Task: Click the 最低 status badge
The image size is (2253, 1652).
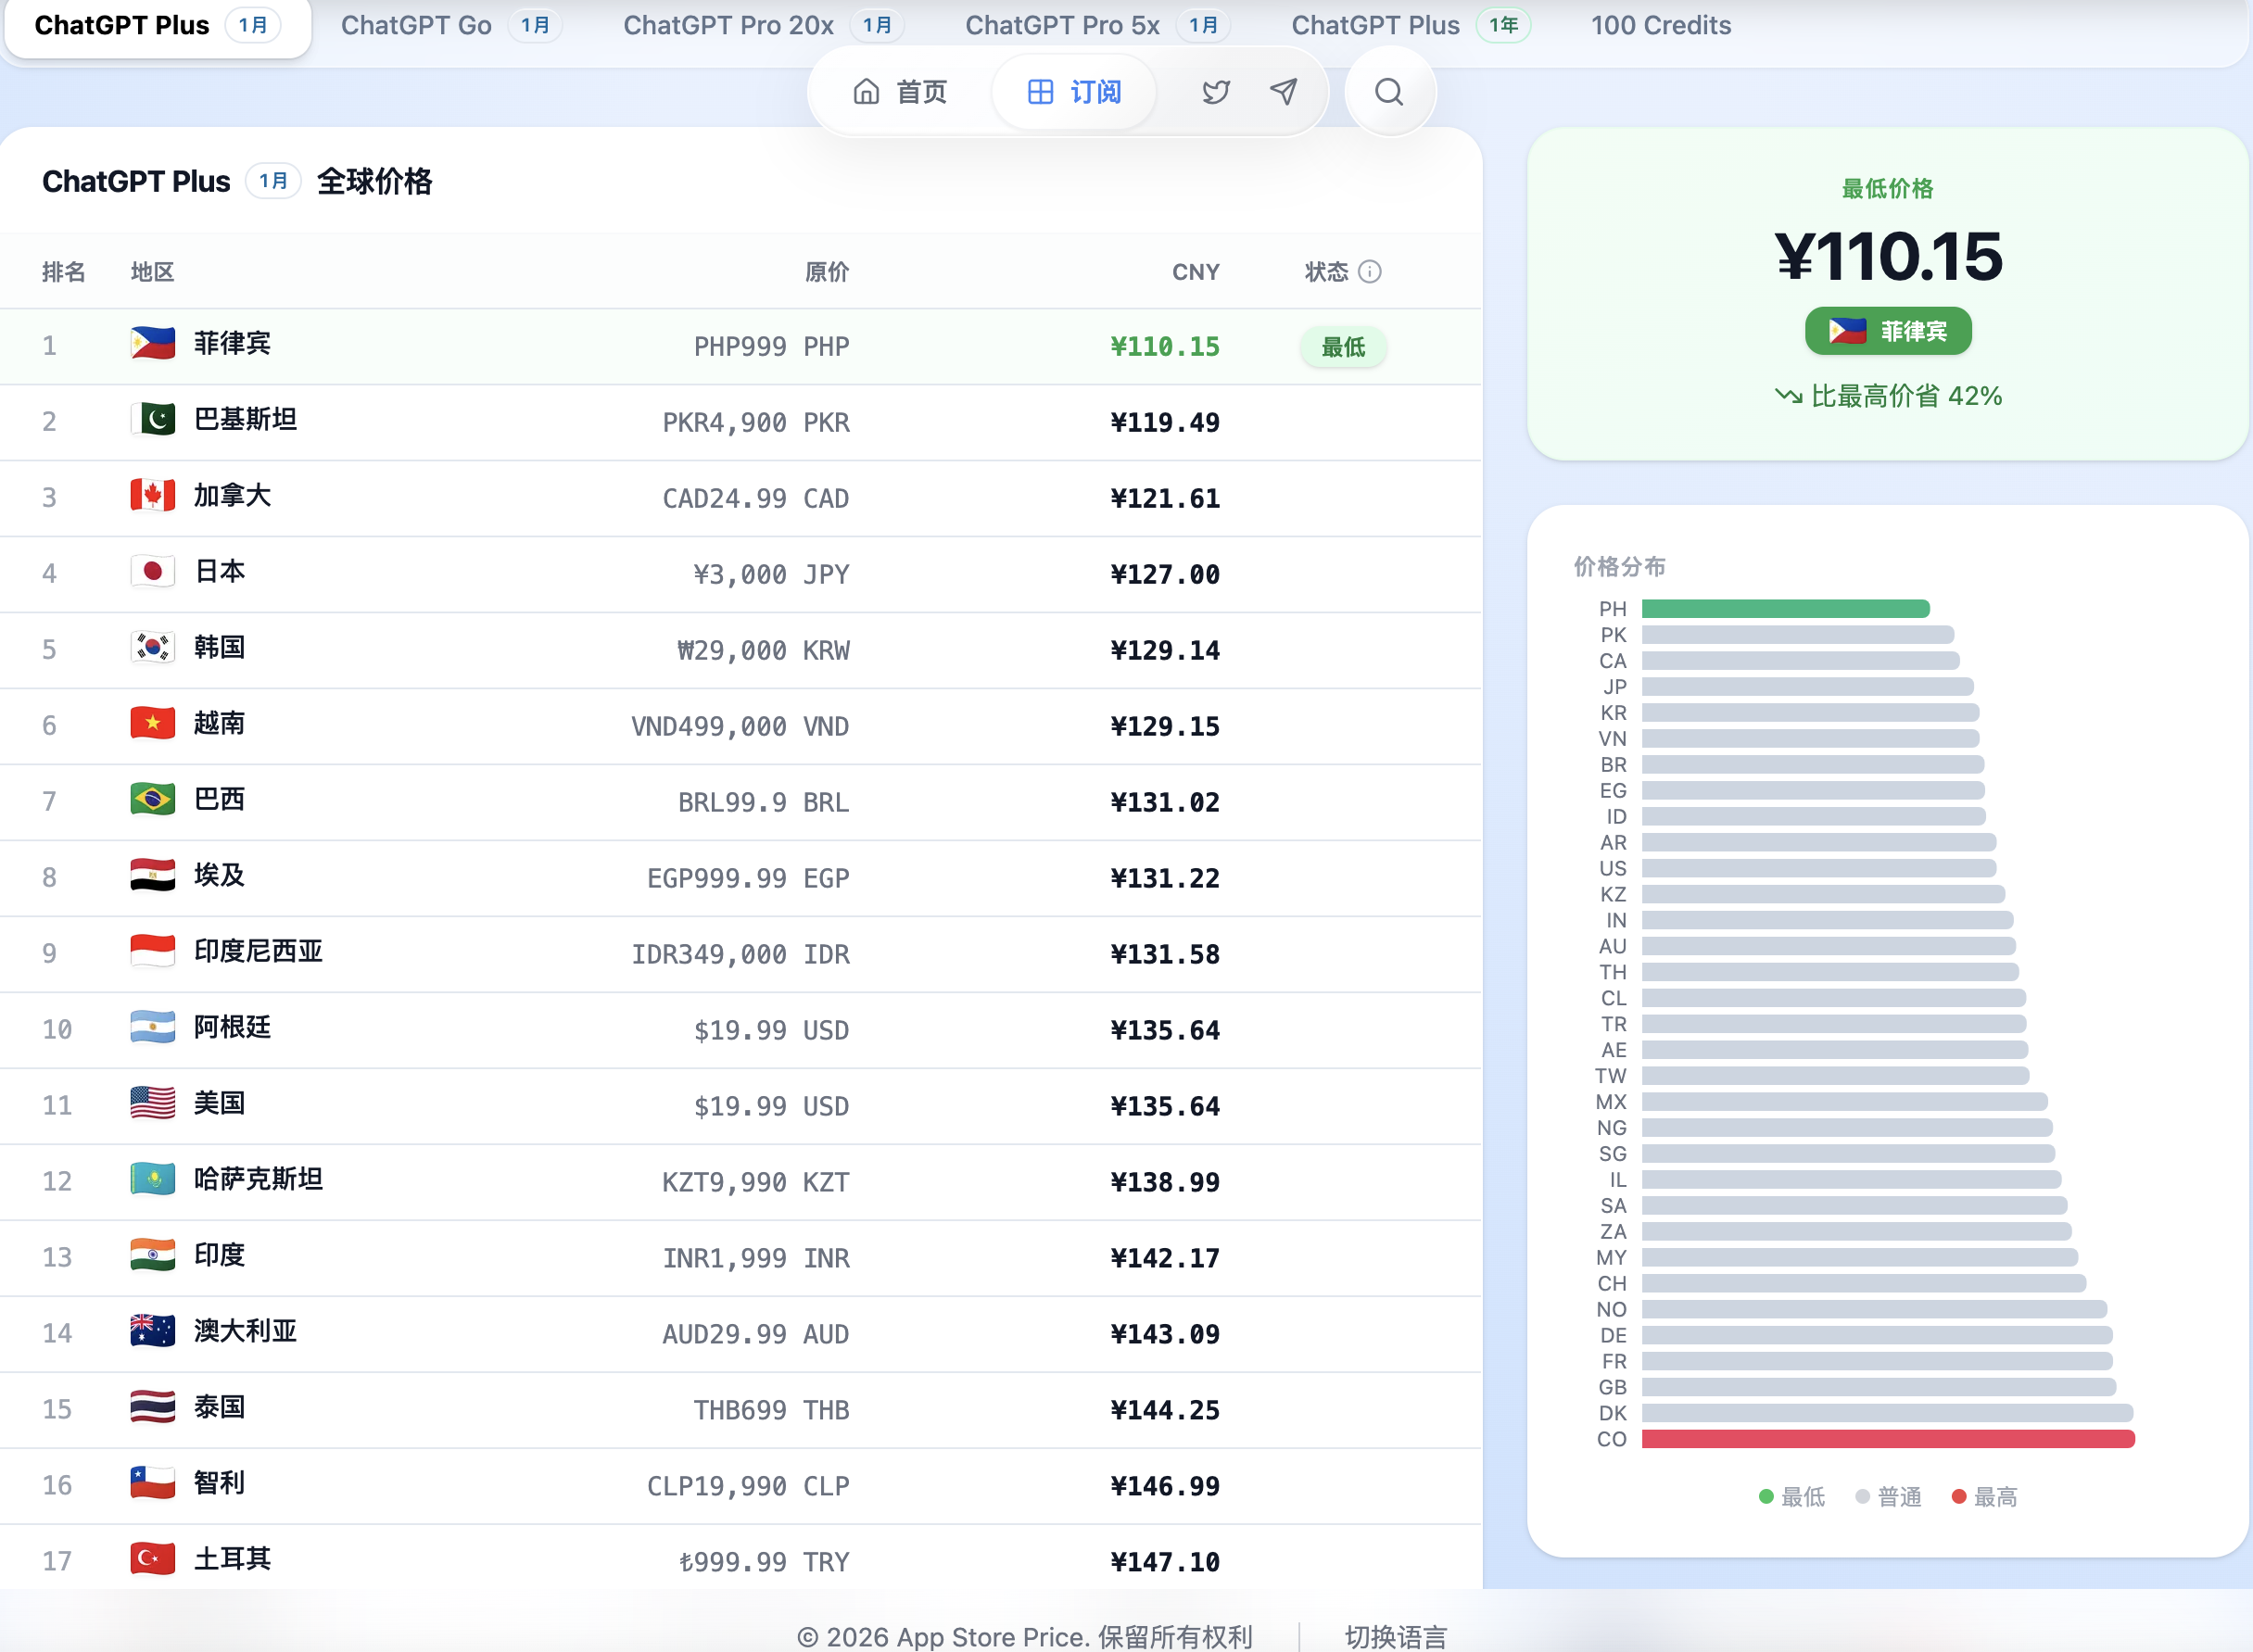Action: pos(1343,347)
